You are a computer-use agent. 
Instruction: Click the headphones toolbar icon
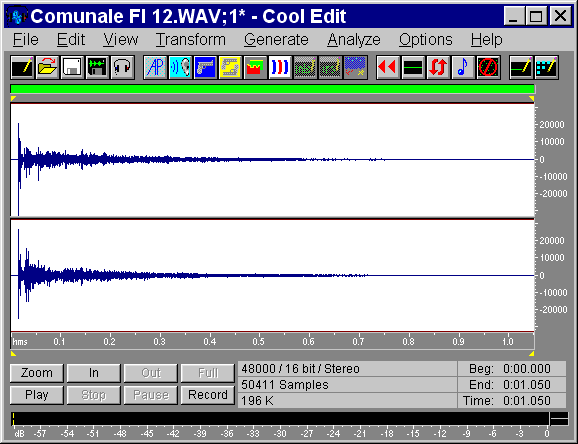coord(122,67)
